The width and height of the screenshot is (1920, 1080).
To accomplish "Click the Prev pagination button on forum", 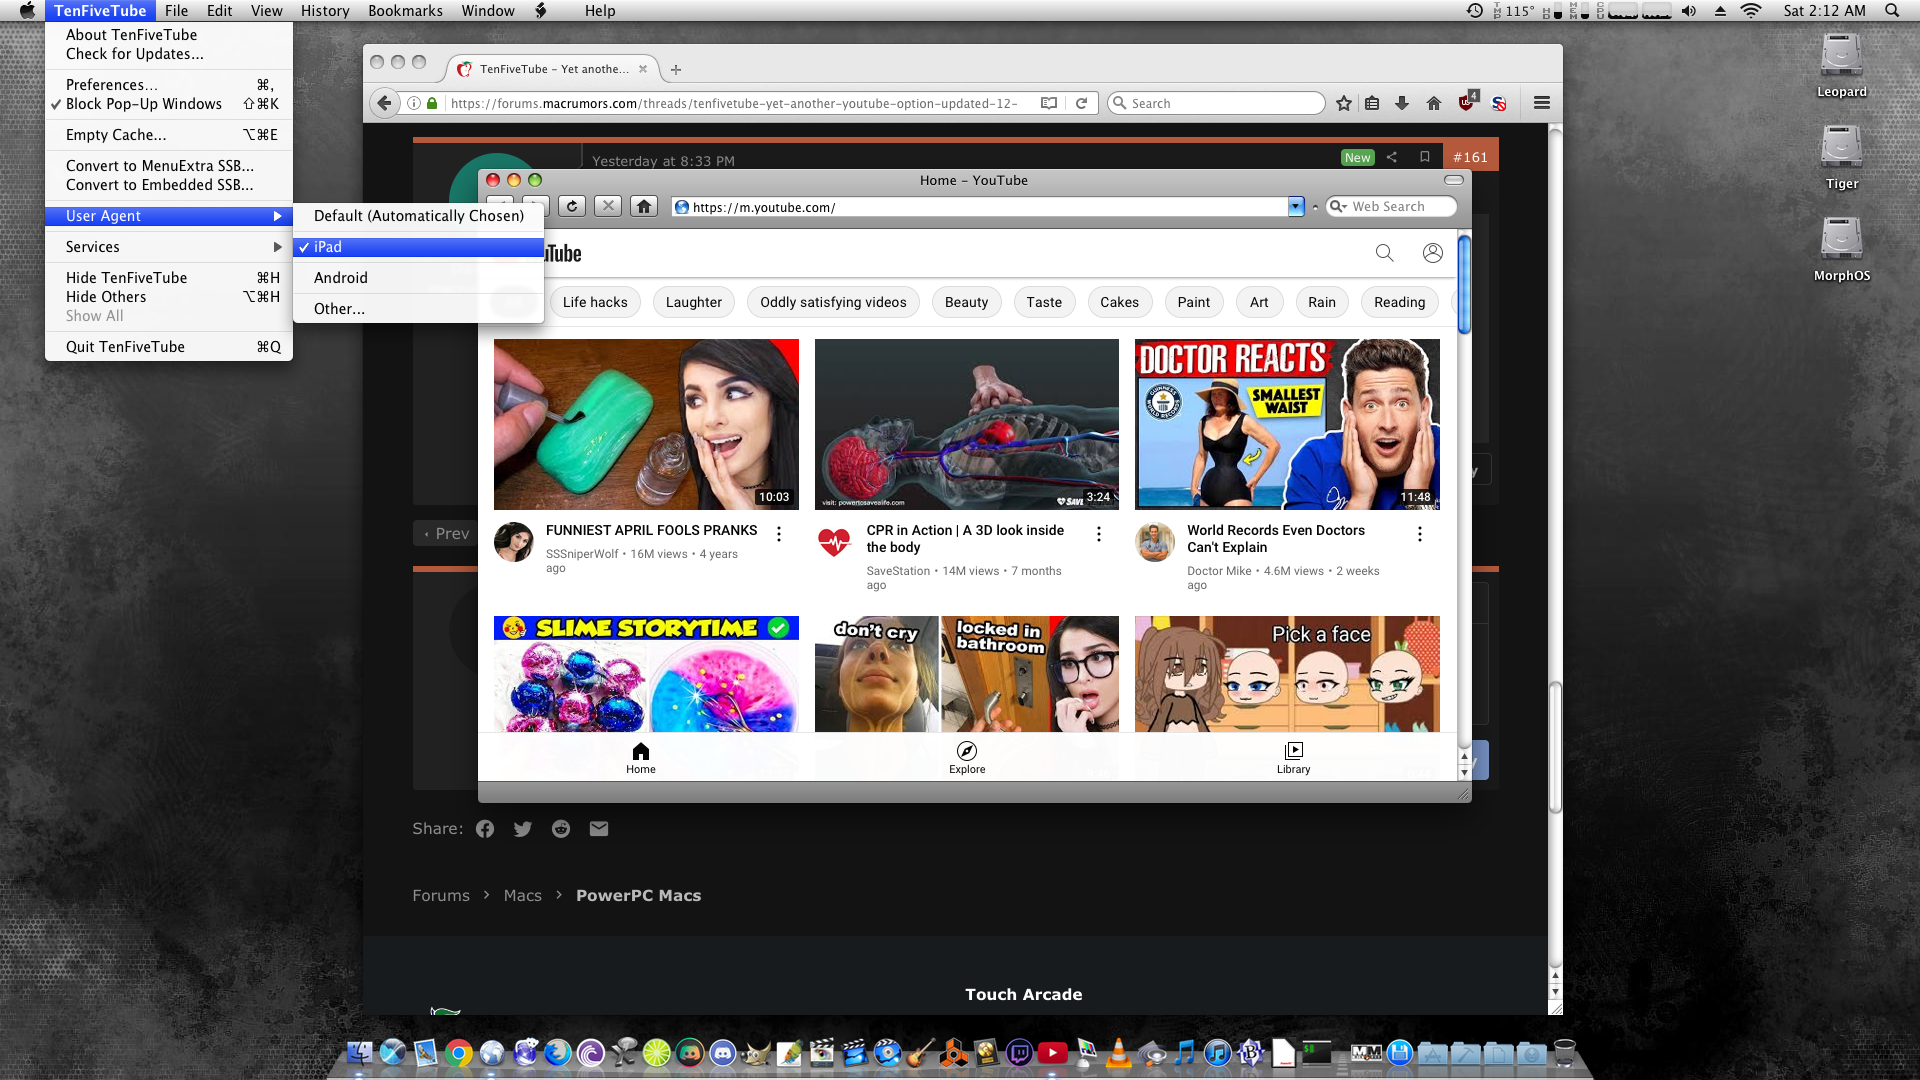I will click(x=446, y=534).
